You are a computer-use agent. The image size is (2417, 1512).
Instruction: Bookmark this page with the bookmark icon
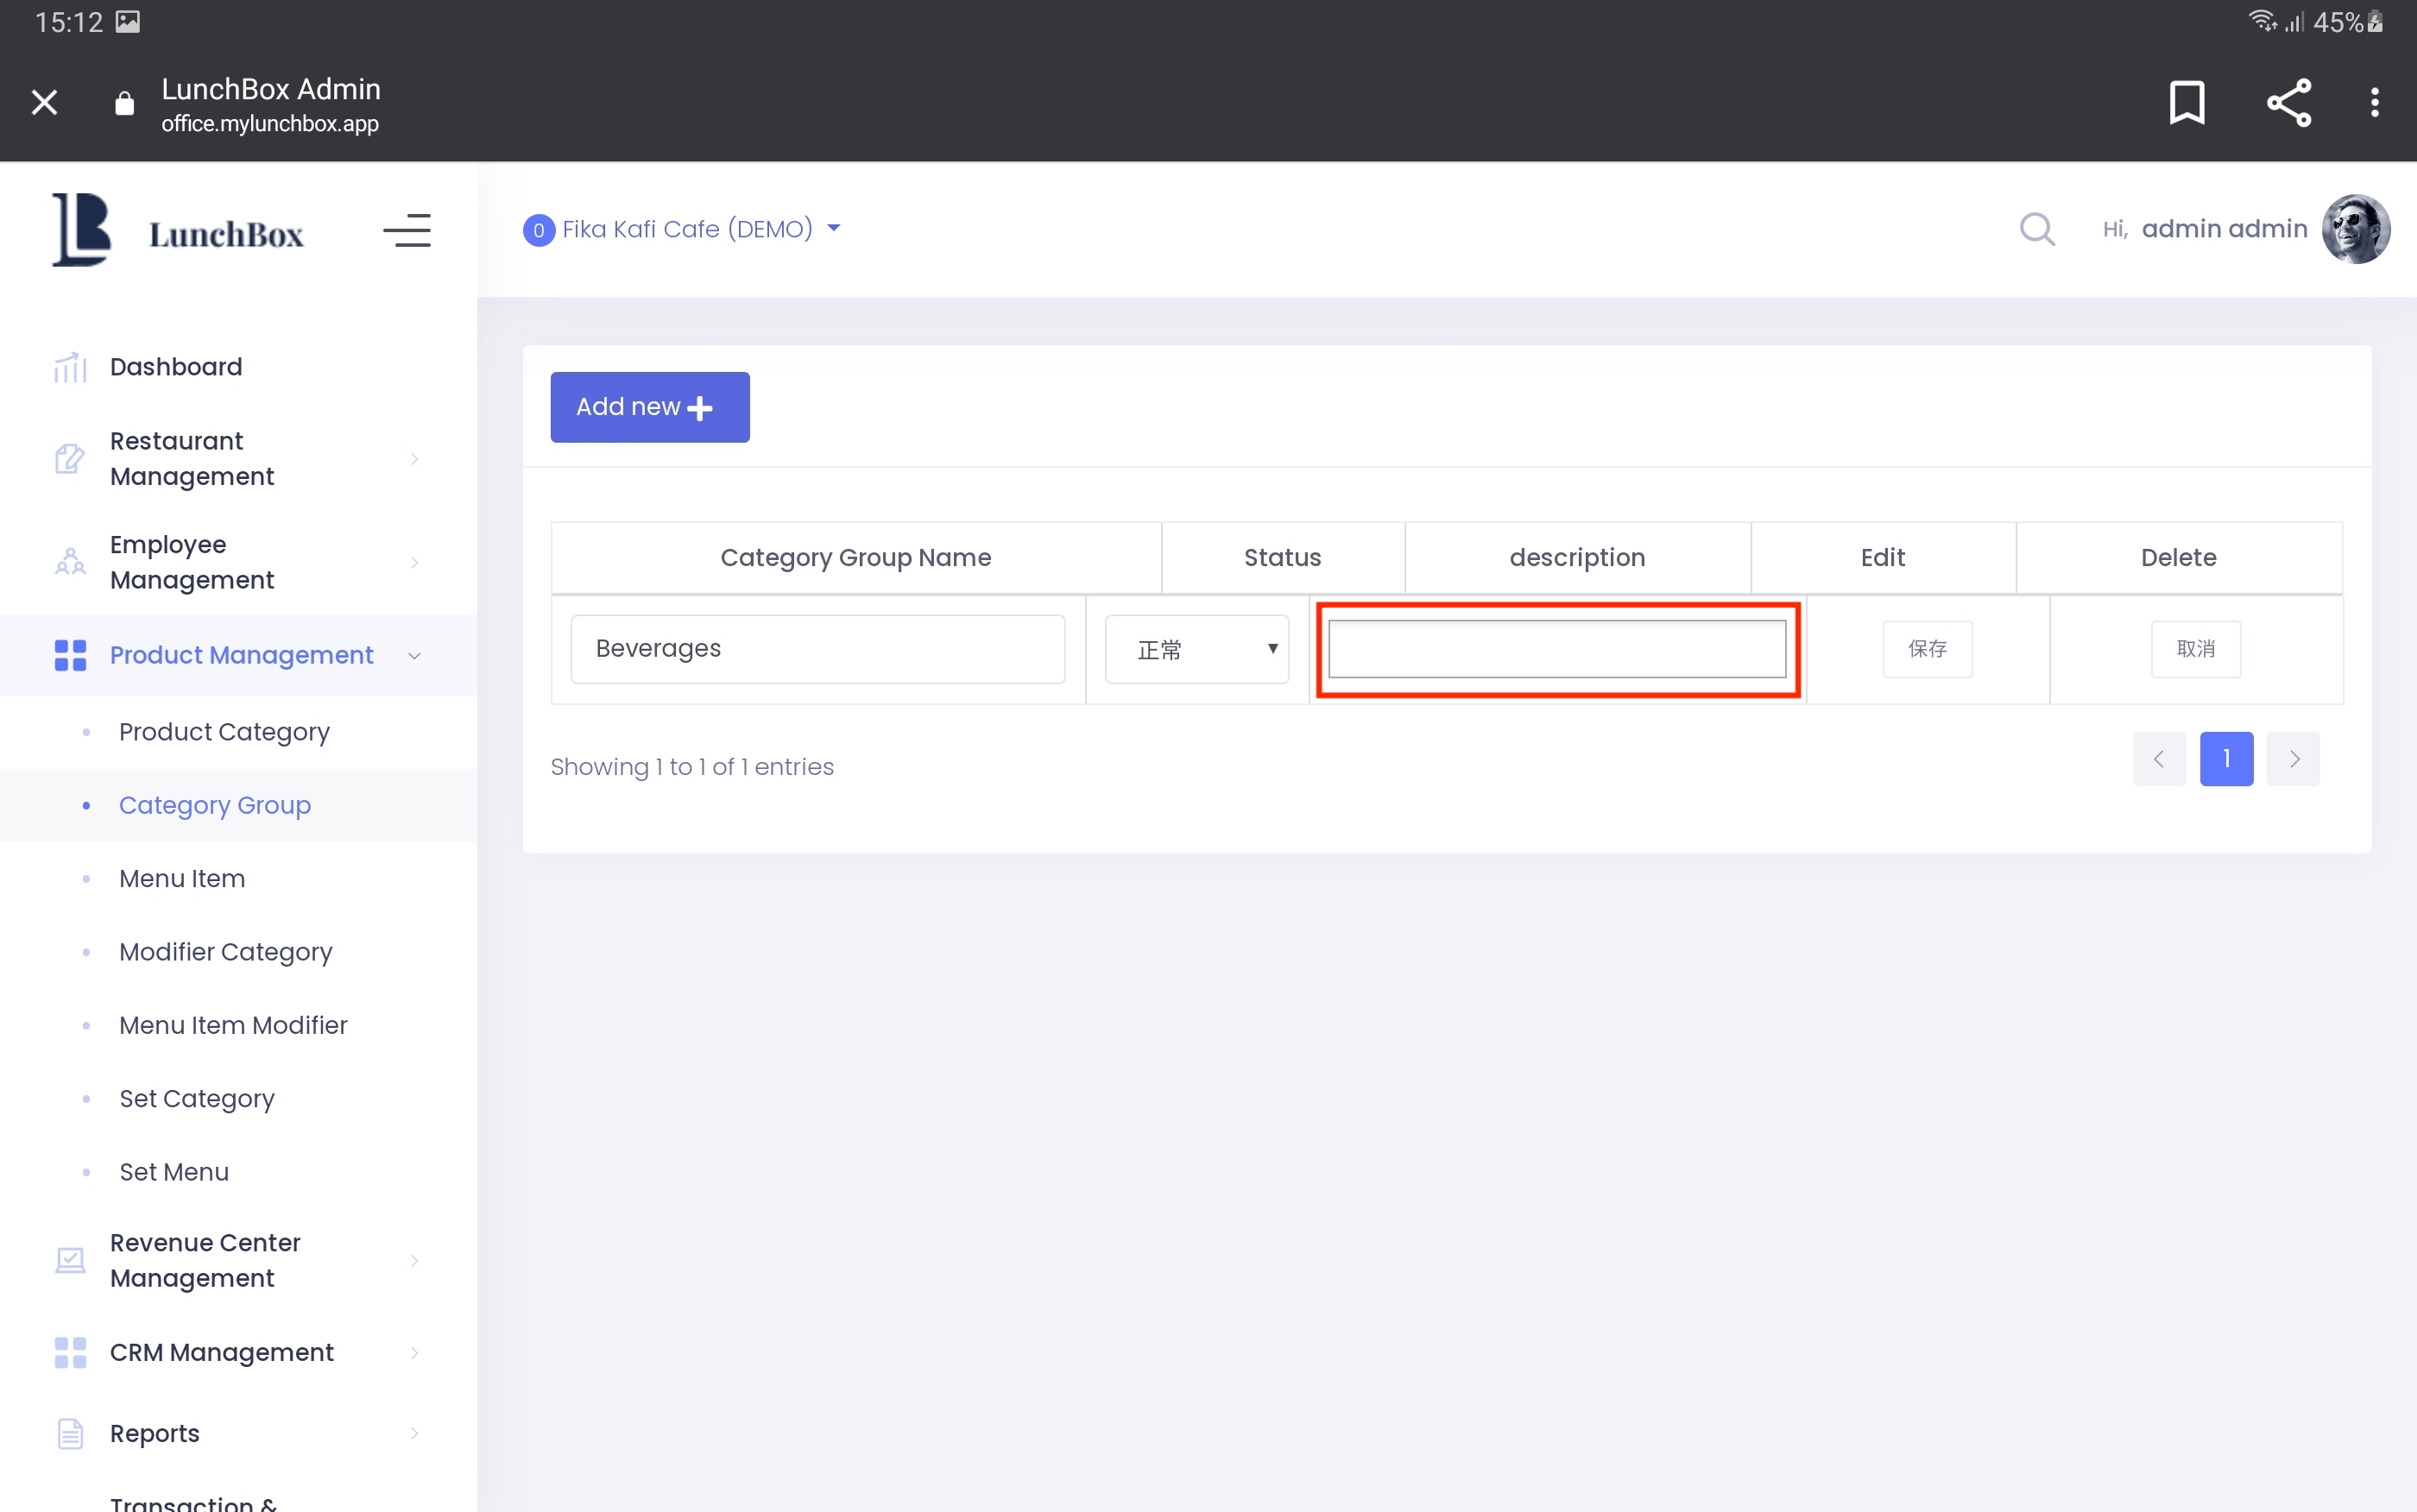point(2186,102)
